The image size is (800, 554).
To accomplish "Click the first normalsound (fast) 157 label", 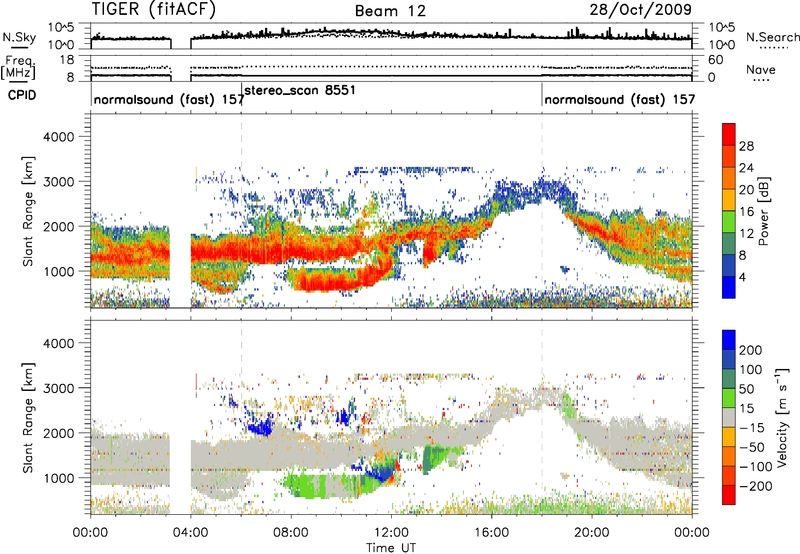I will 169,99.
